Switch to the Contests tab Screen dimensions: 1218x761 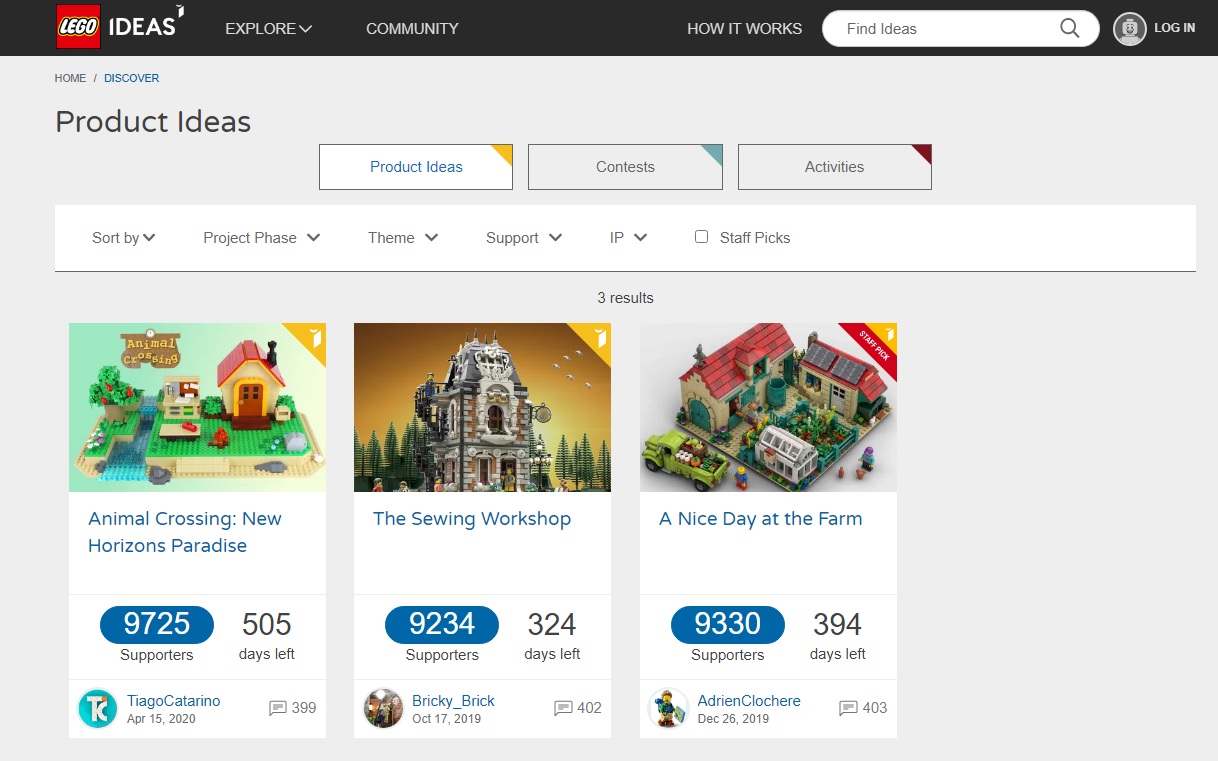[x=625, y=167]
